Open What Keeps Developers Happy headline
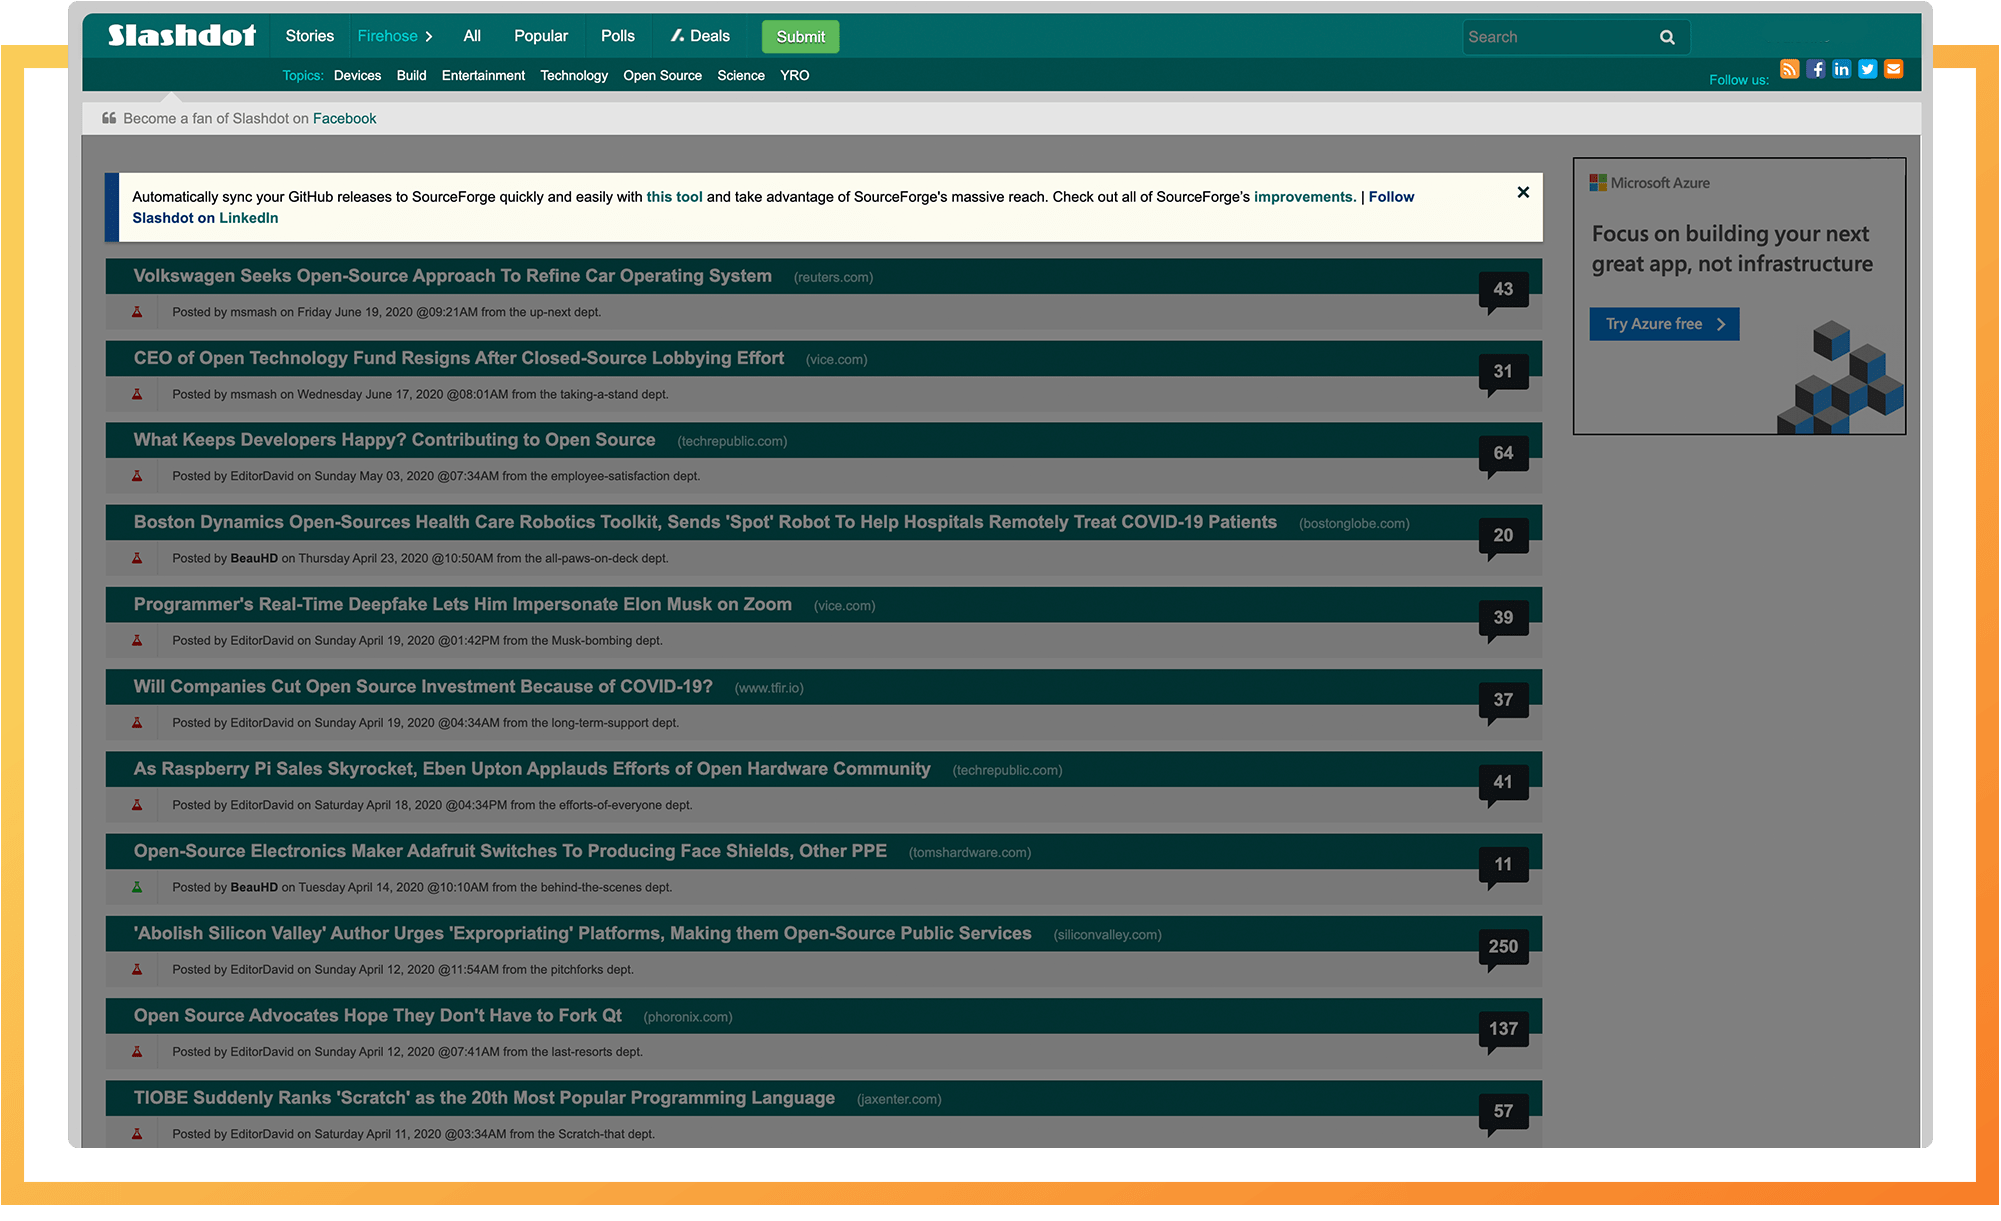Screen dimensions: 2001x1221 click(395, 440)
